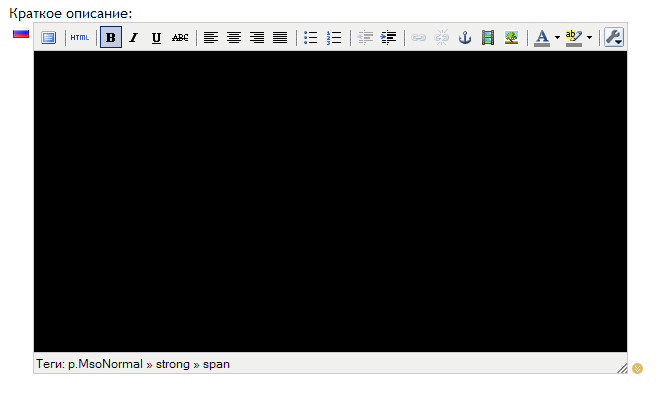
Task: Open highlight background color dropdown arrow
Action: (x=589, y=37)
